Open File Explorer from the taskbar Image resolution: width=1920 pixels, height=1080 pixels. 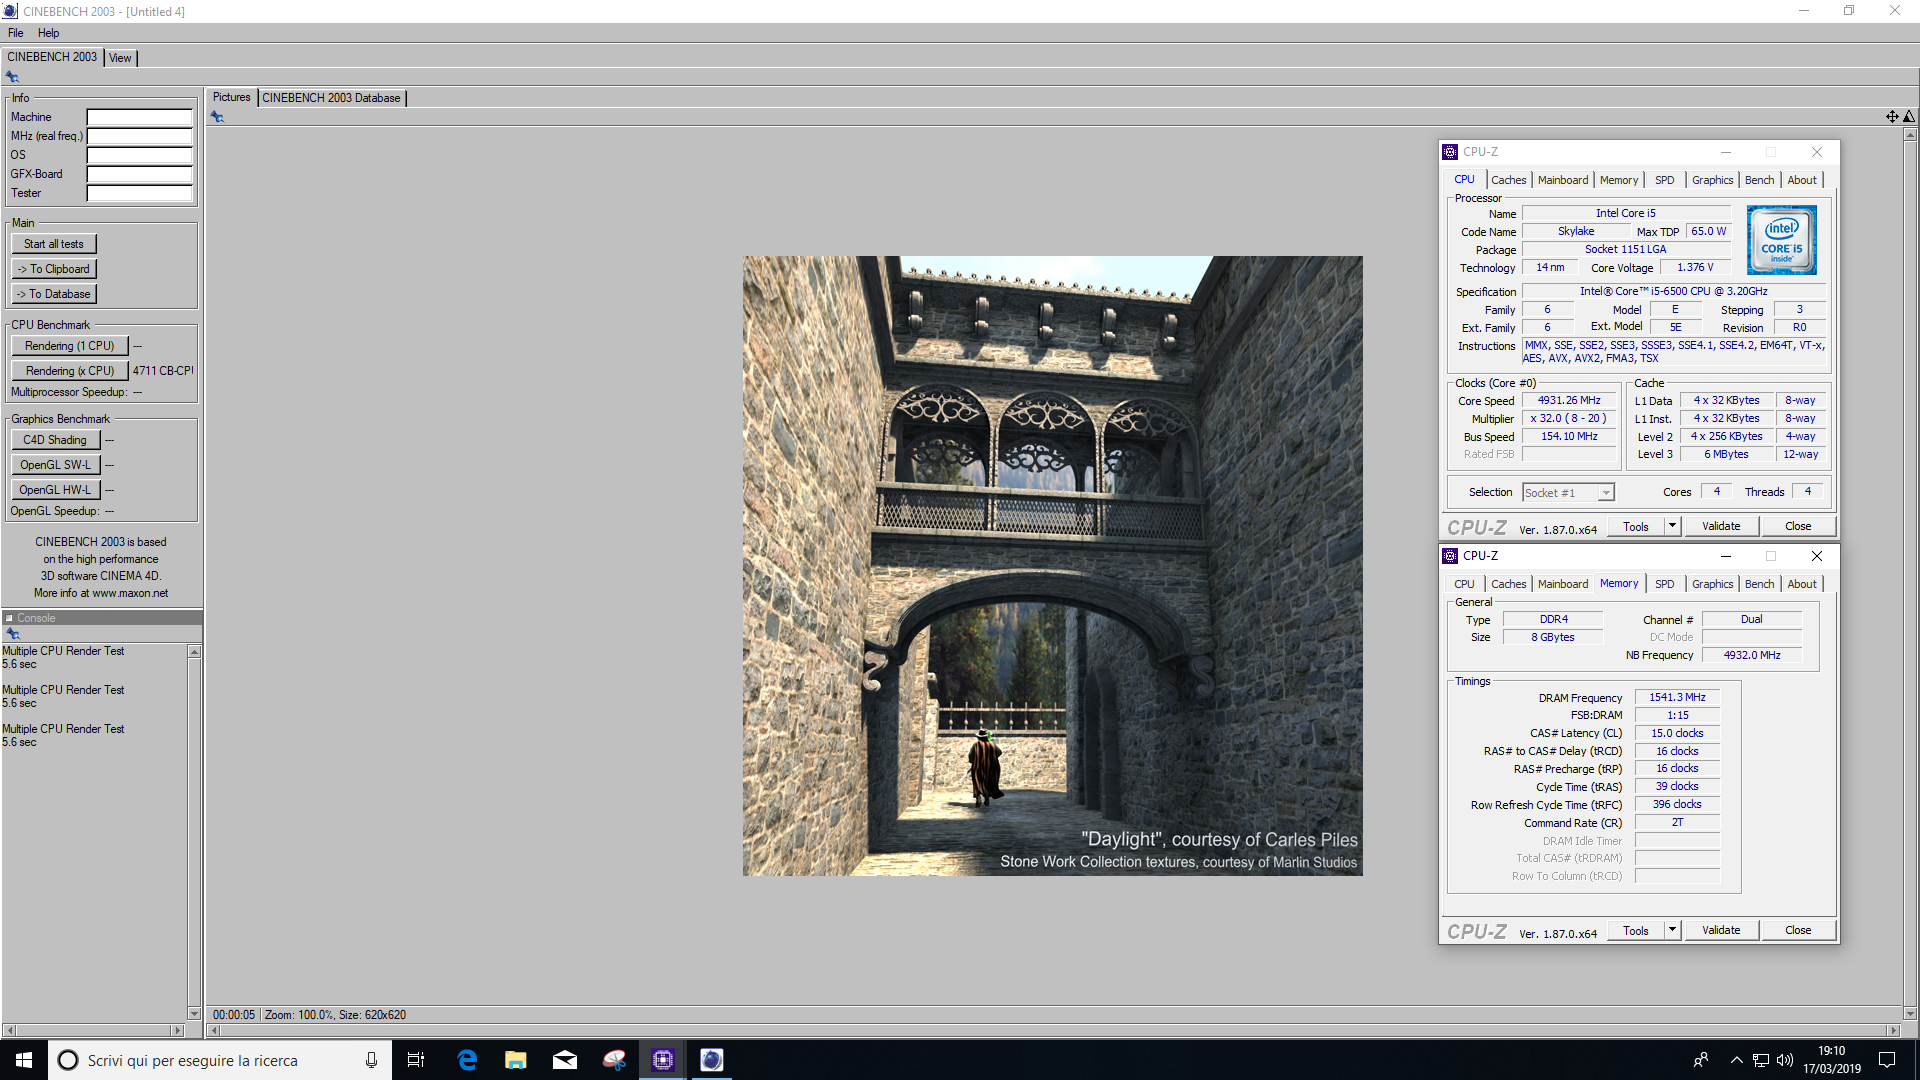click(x=516, y=1060)
